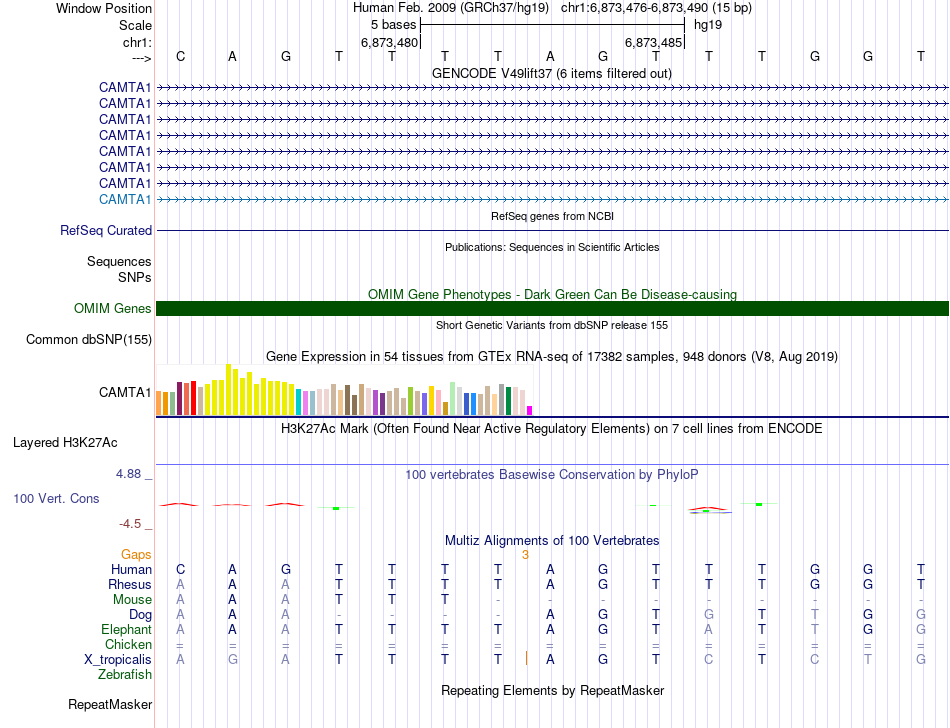
Task: Click the Layered H3K27Ac track label
Action: [65, 443]
